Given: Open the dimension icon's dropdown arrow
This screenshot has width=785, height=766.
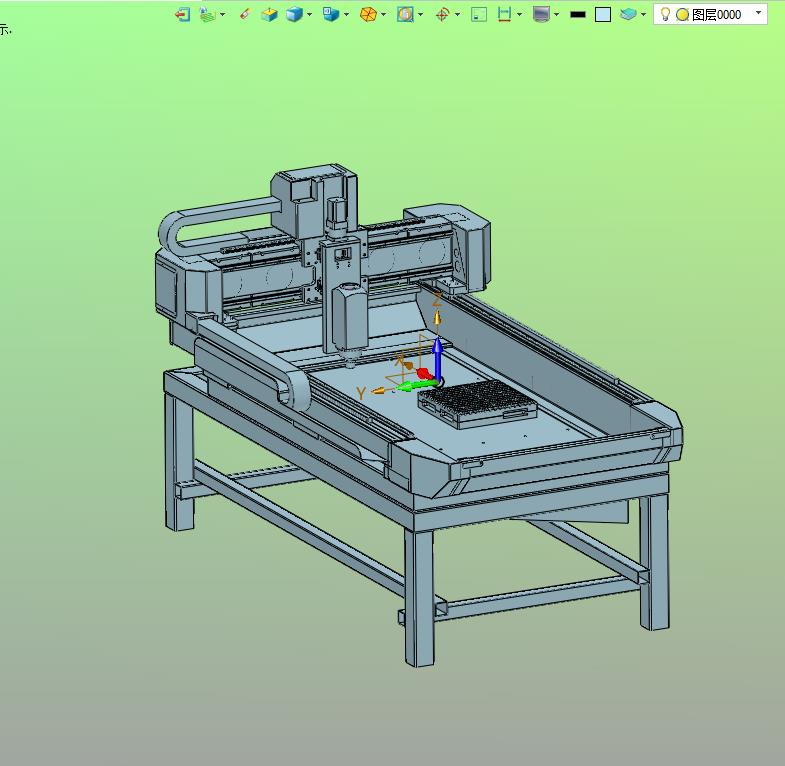Looking at the screenshot, I should click(519, 15).
